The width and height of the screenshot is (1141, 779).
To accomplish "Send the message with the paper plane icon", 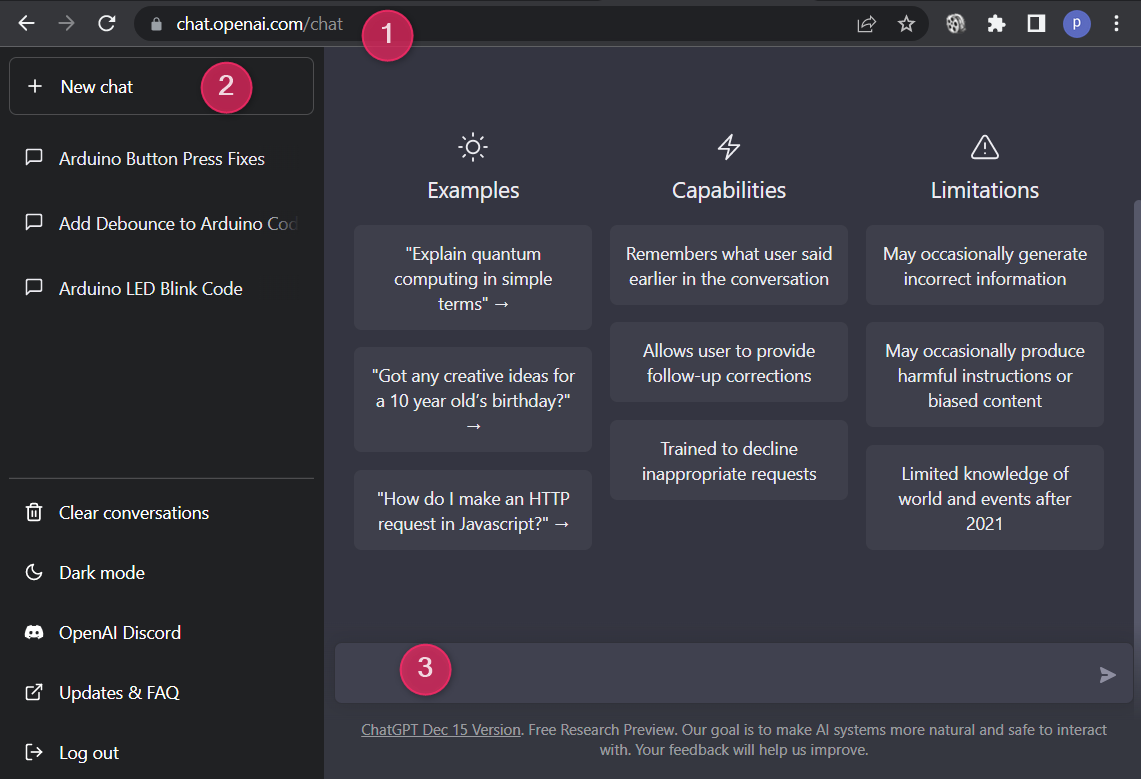I will click(x=1107, y=675).
